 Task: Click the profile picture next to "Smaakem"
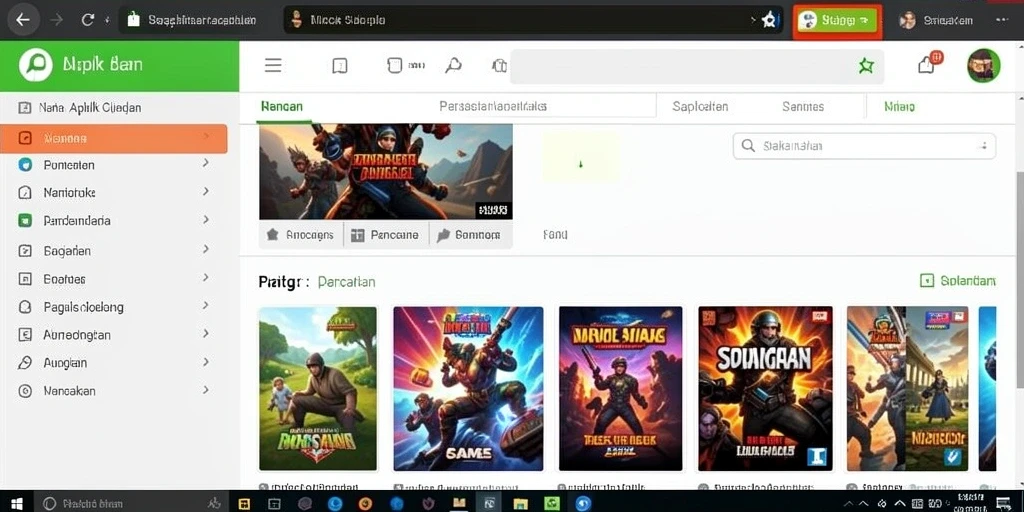(x=907, y=20)
